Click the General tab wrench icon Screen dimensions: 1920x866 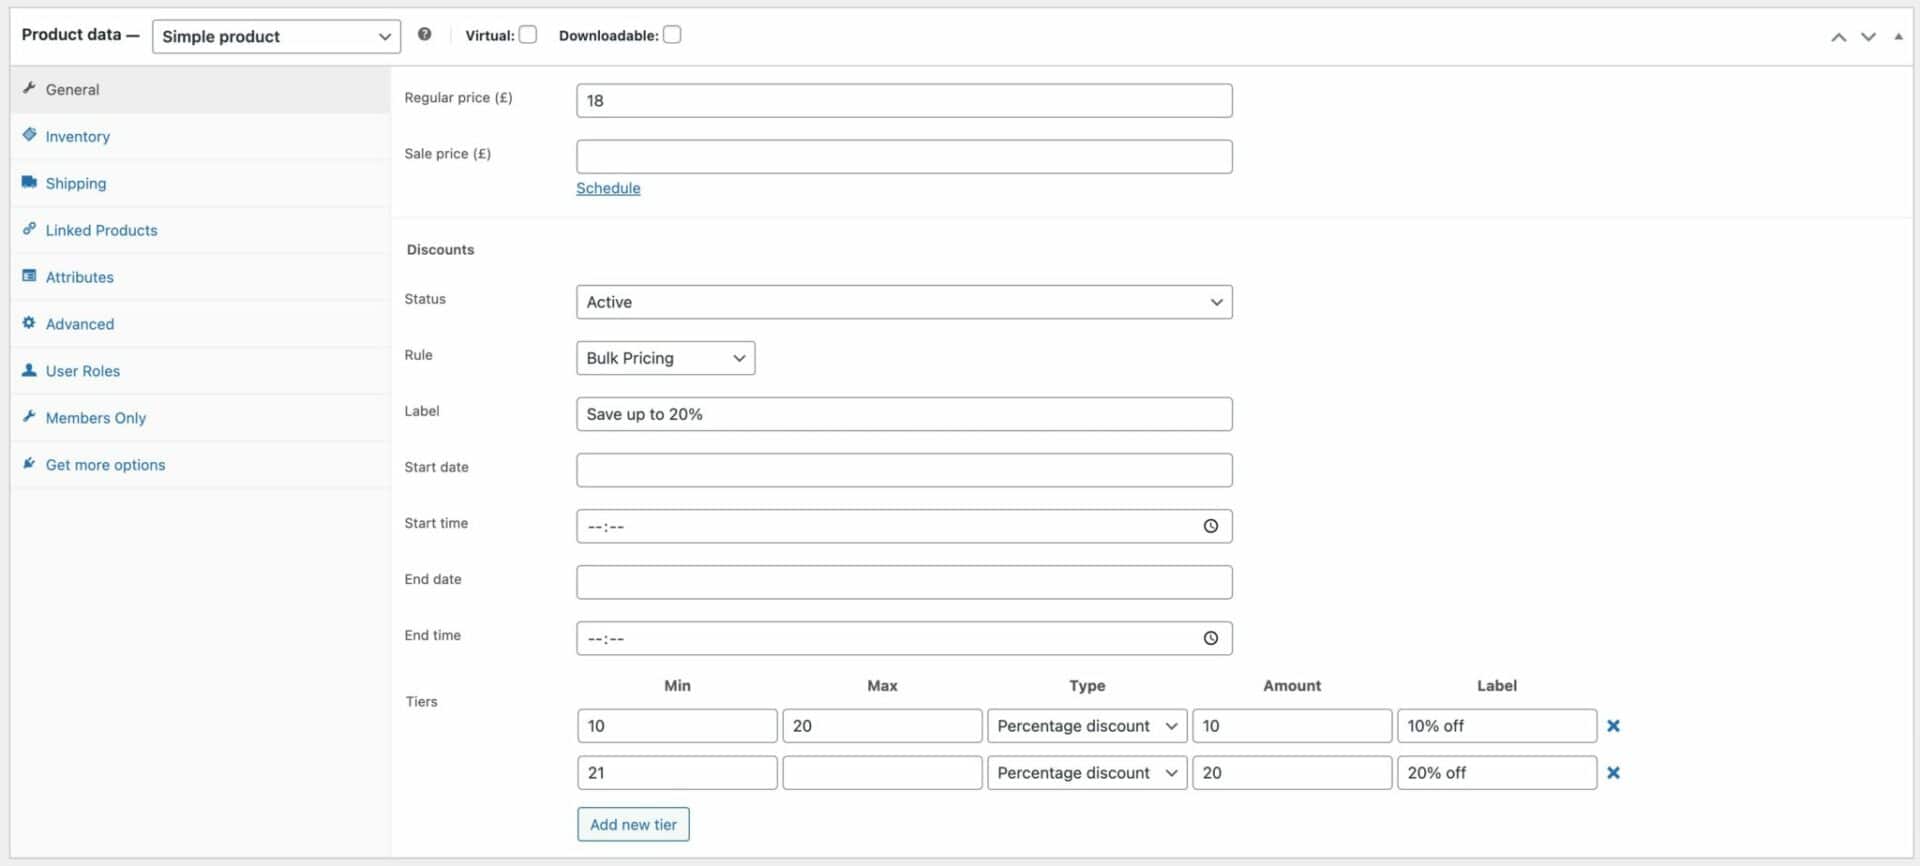tap(29, 88)
